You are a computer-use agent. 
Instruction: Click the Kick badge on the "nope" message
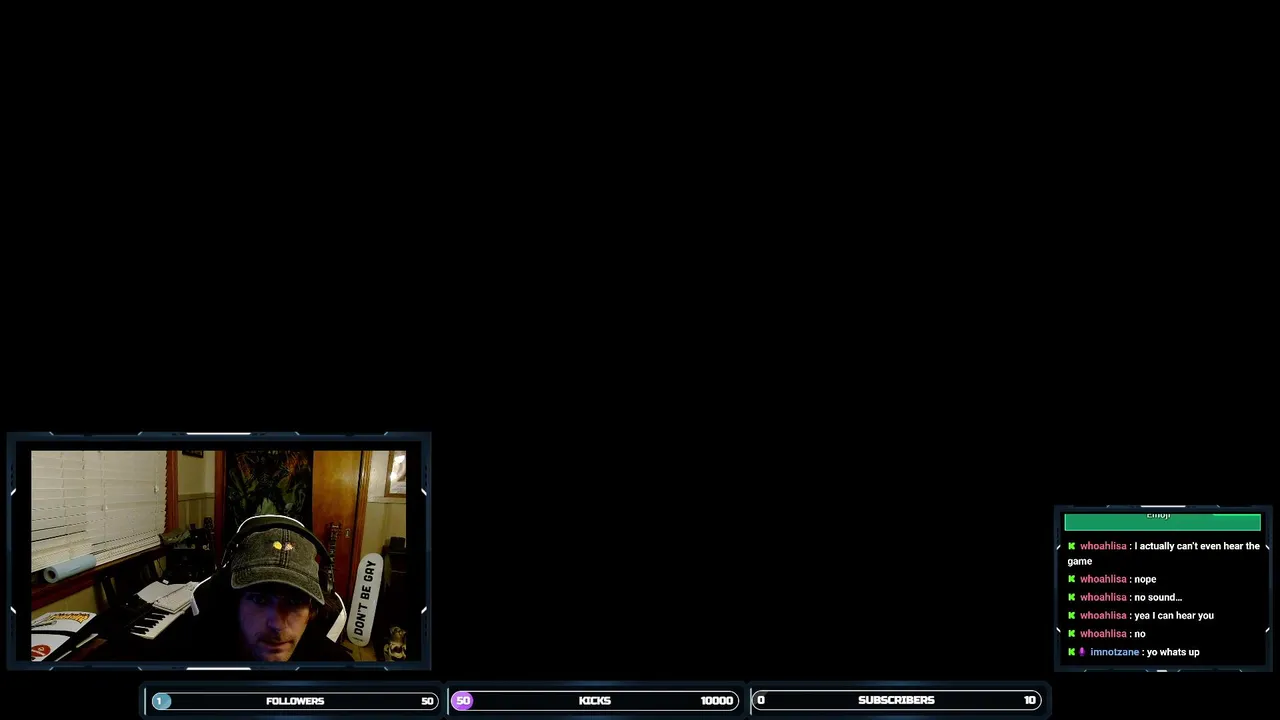pyautogui.click(x=1071, y=579)
